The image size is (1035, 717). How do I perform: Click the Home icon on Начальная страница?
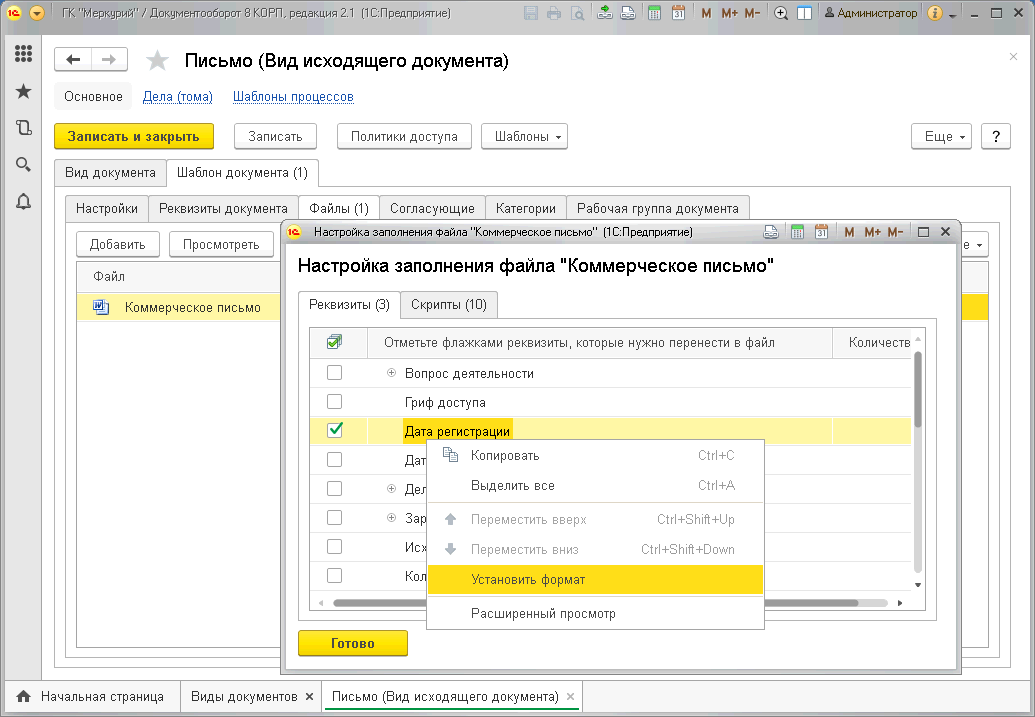[x=24, y=697]
